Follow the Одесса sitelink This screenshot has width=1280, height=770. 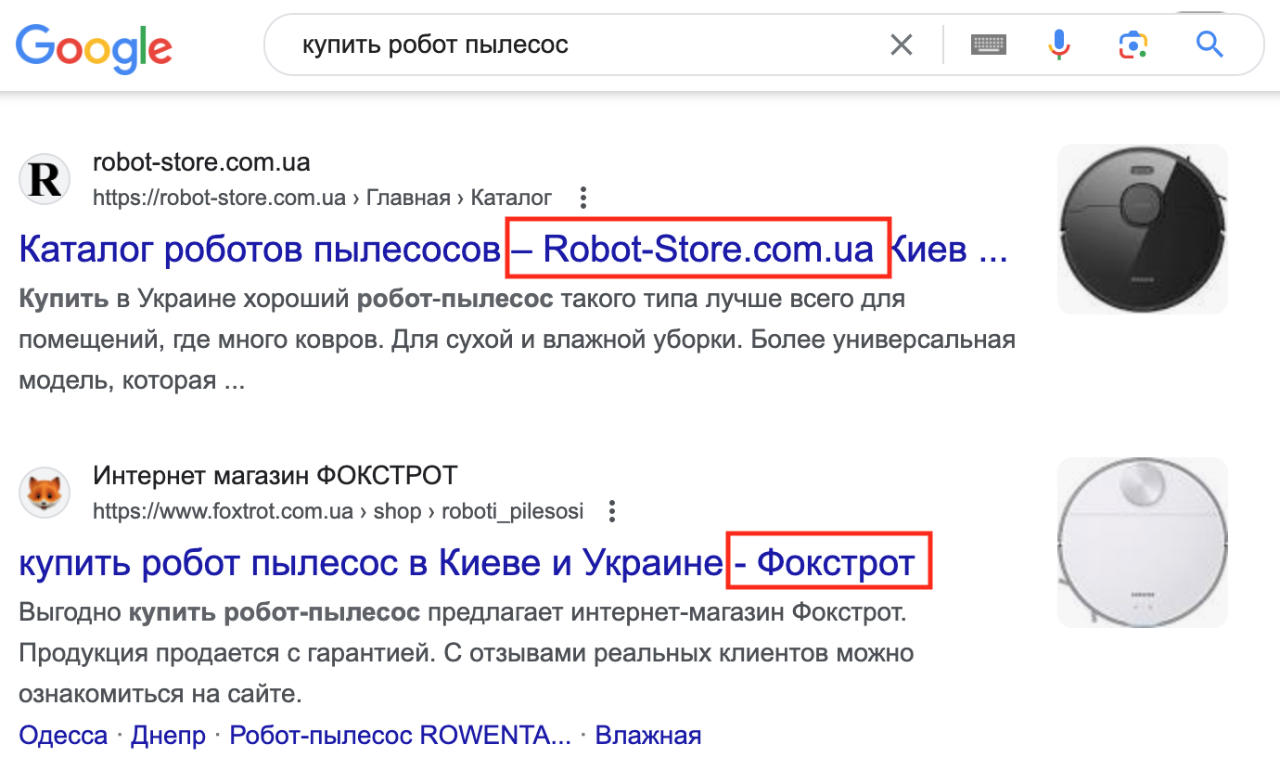point(63,734)
